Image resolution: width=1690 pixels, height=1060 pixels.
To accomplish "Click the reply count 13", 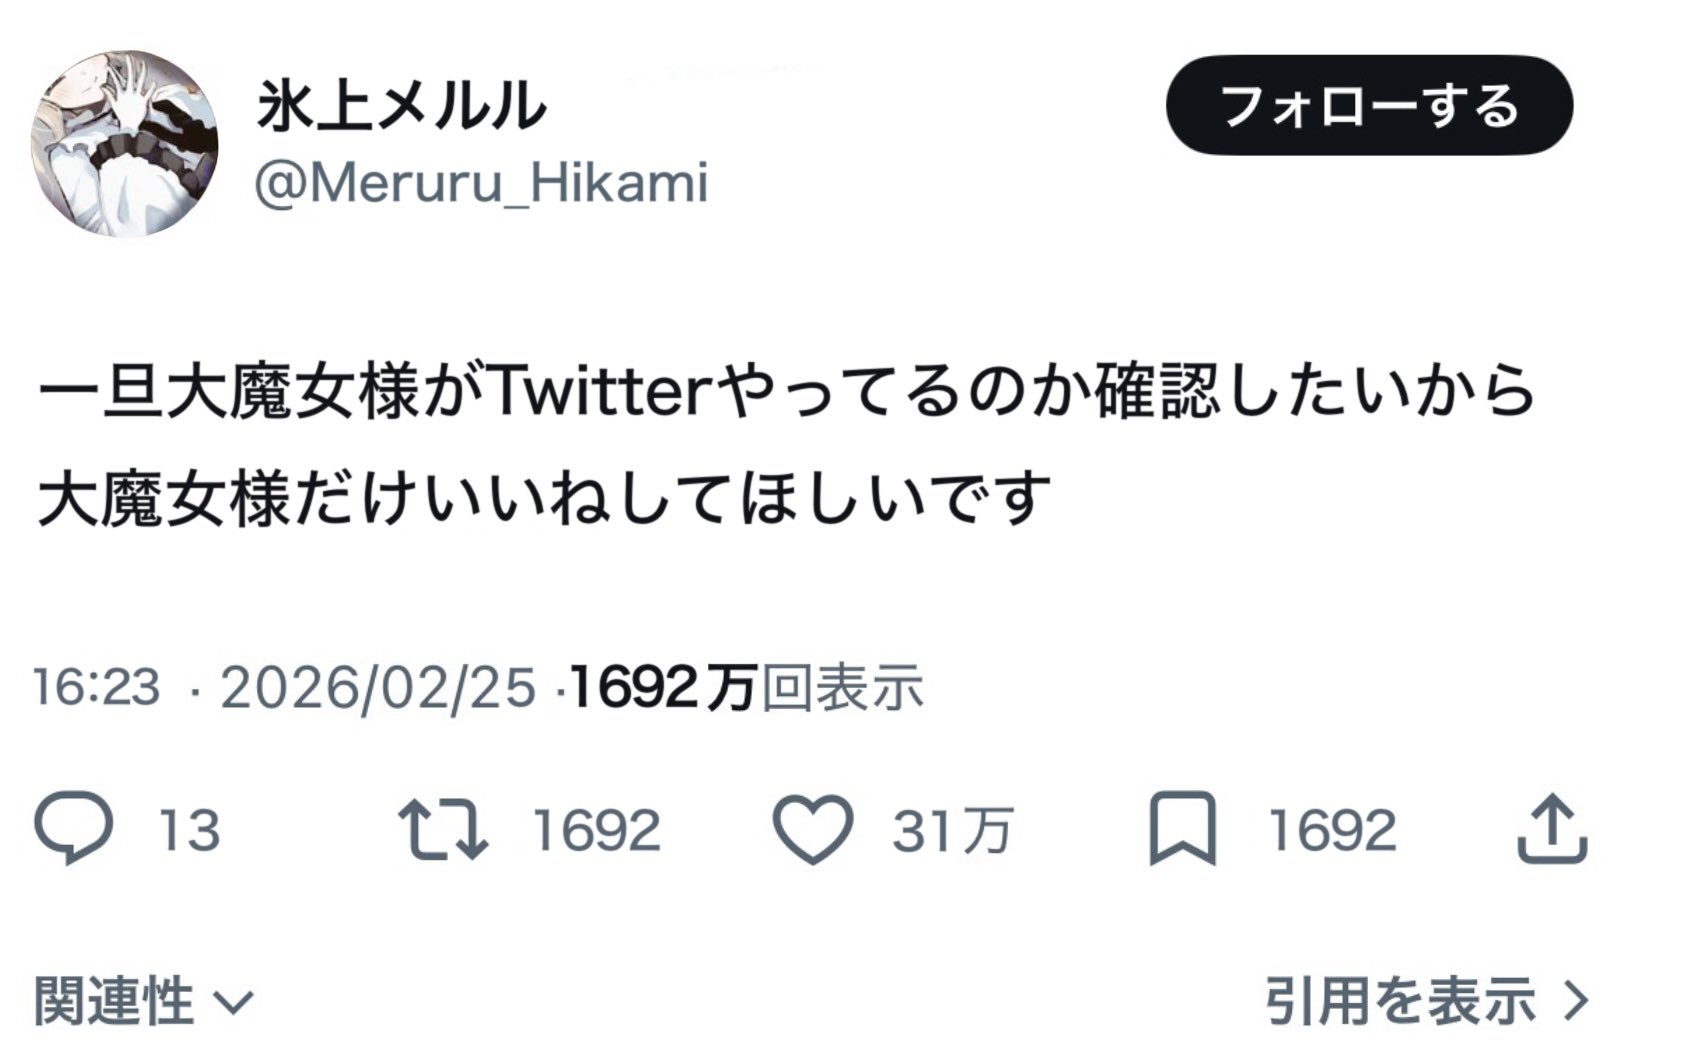I will pos(189,831).
